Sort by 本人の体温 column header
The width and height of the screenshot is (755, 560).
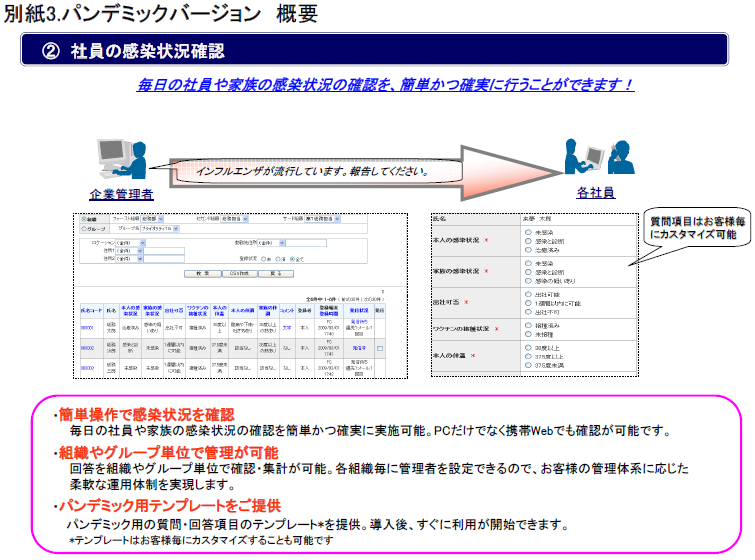click(220, 311)
